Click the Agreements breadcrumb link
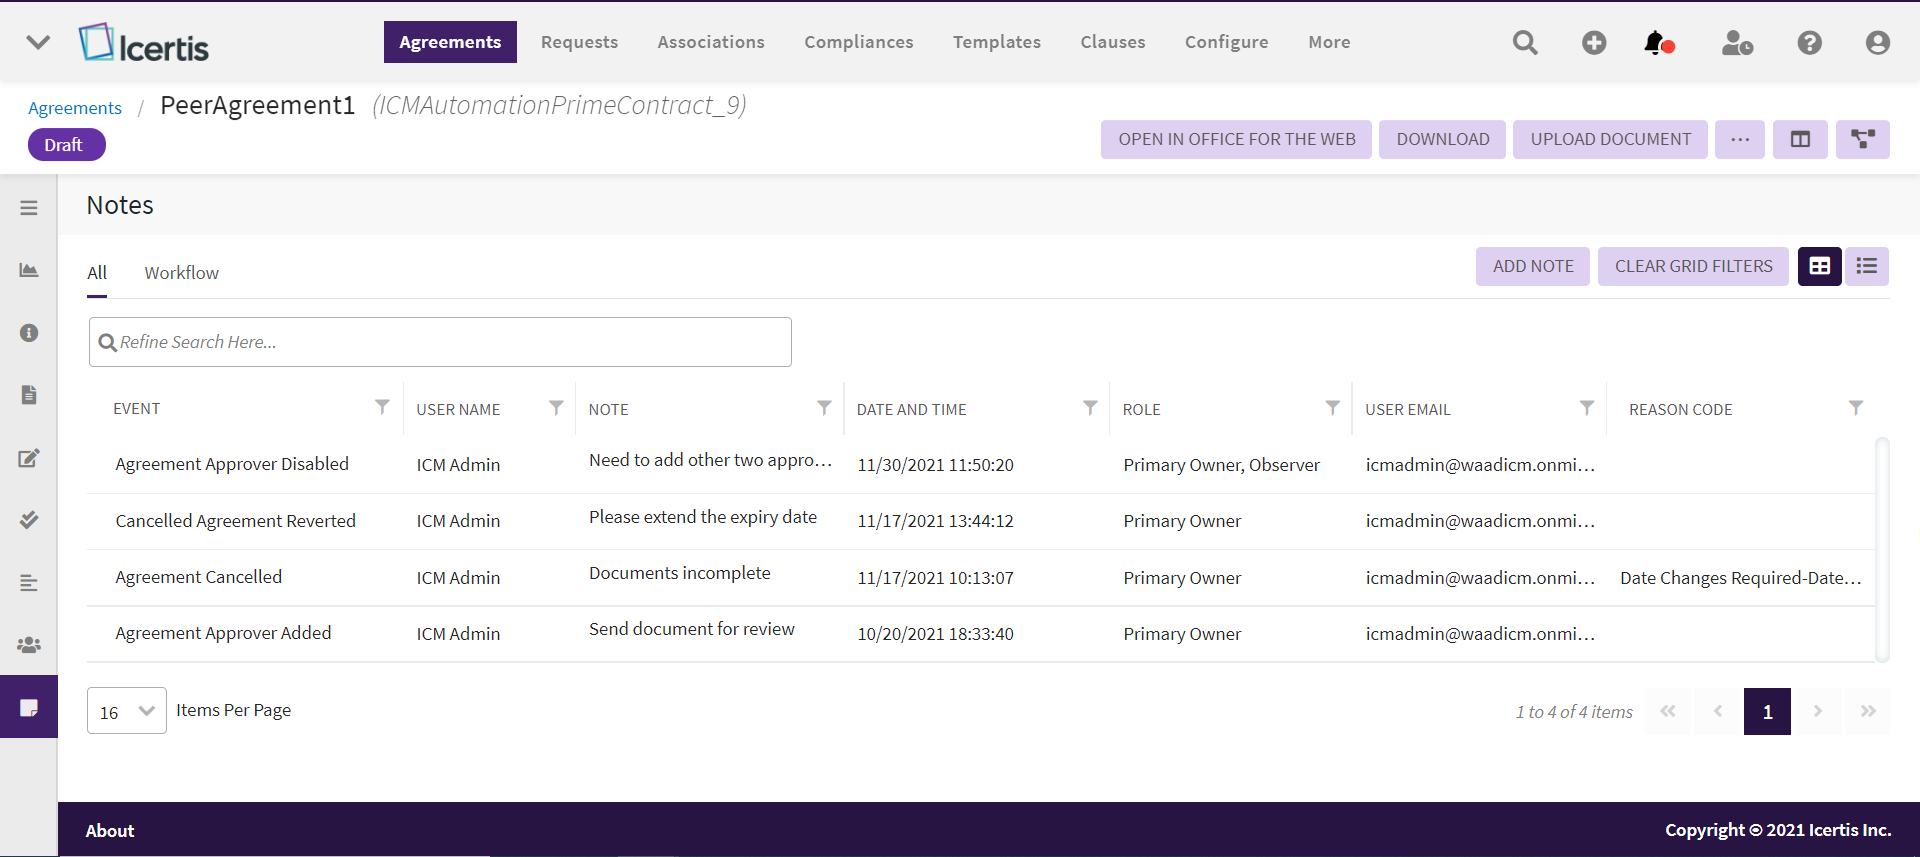Viewport: 1920px width, 857px height. (x=75, y=108)
